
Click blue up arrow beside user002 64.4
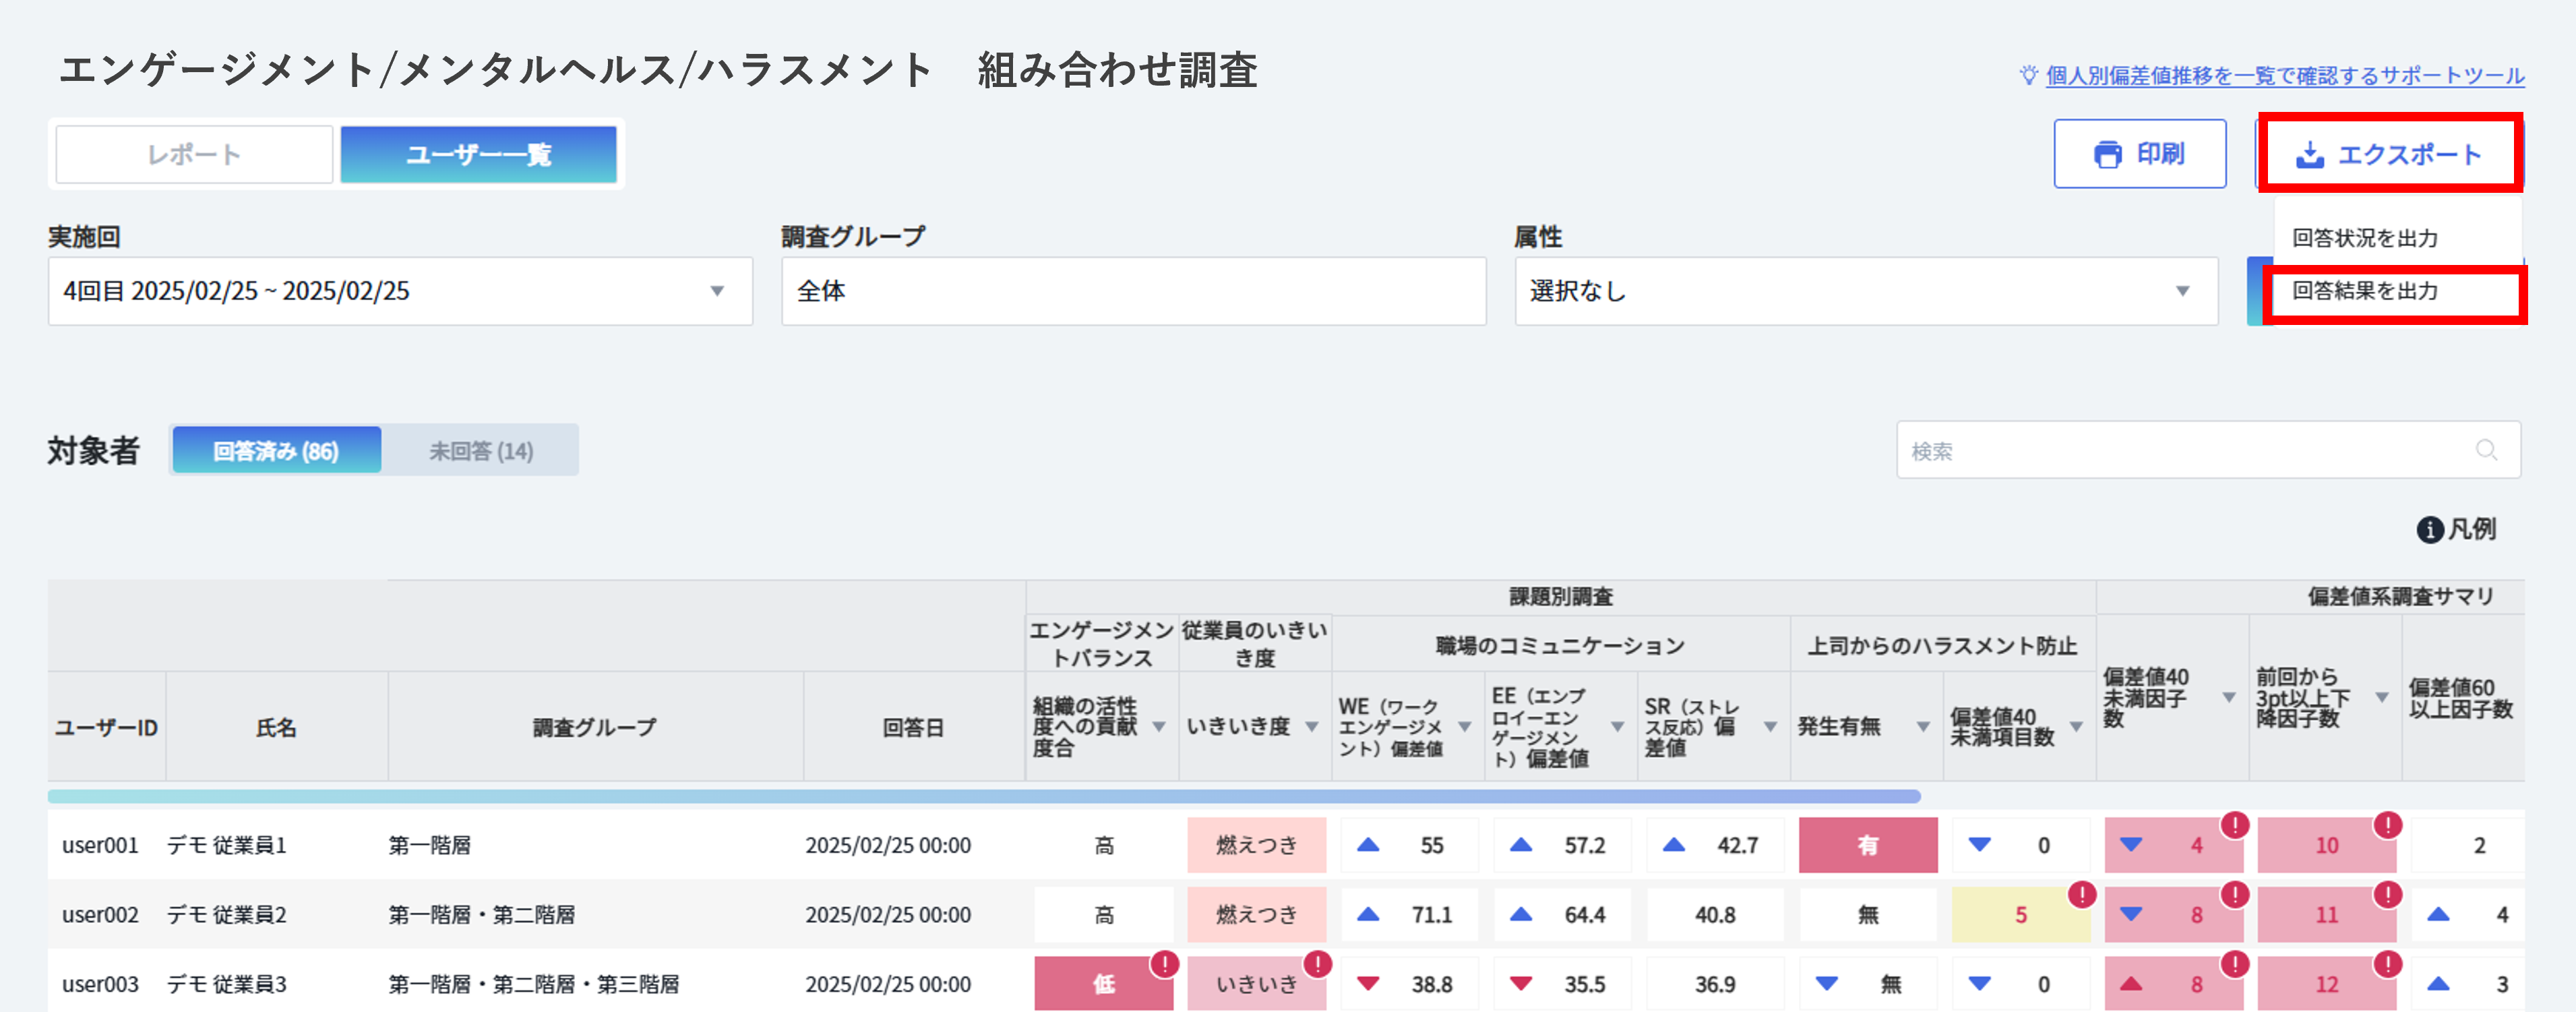1521,914
